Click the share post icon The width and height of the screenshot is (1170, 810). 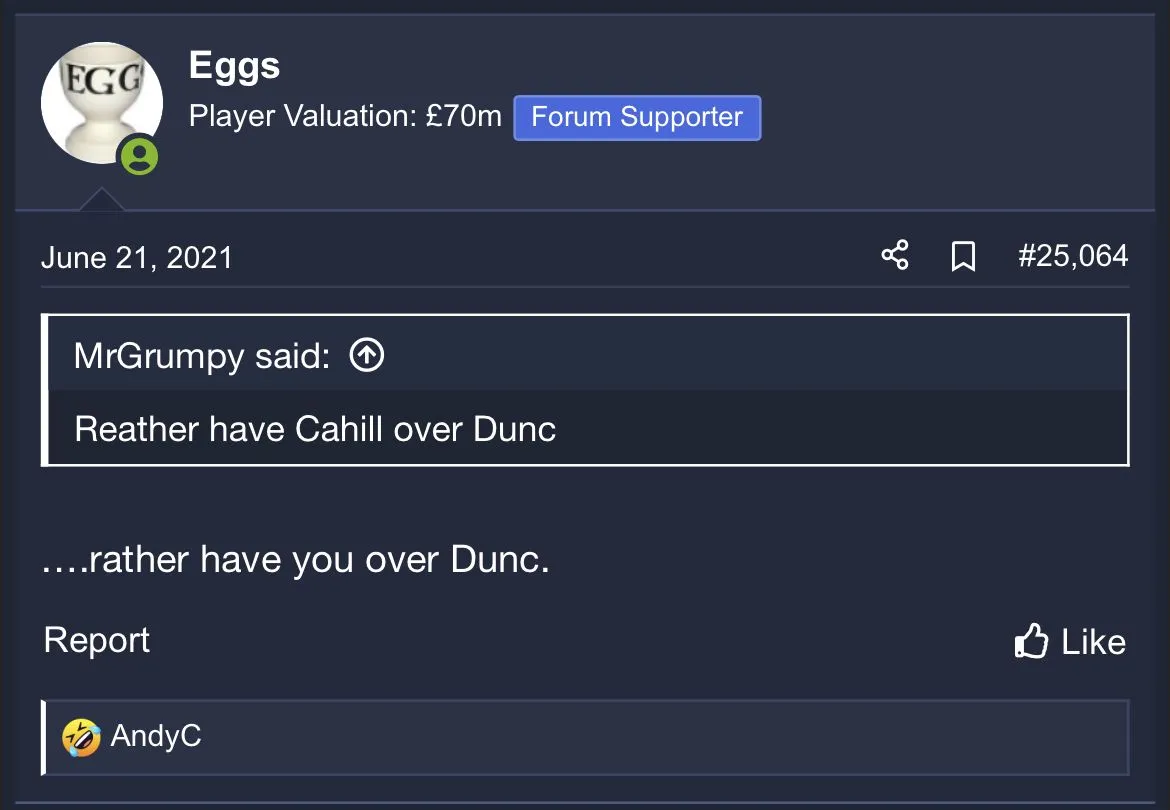(895, 256)
